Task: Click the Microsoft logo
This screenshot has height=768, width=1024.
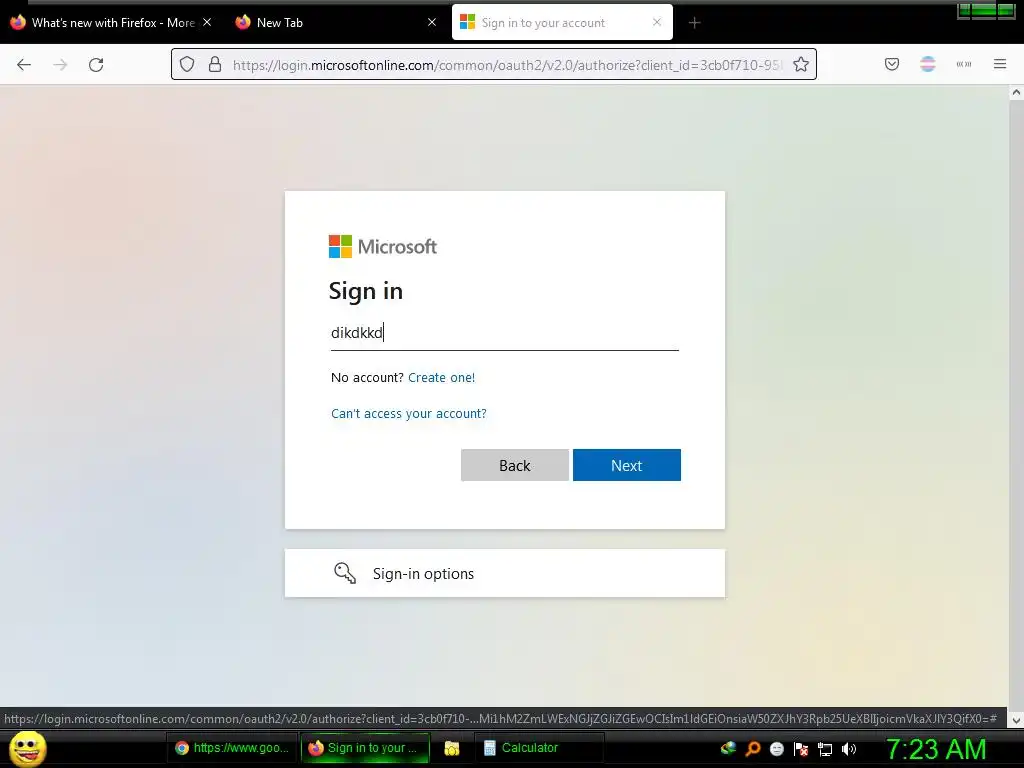Action: tap(383, 247)
